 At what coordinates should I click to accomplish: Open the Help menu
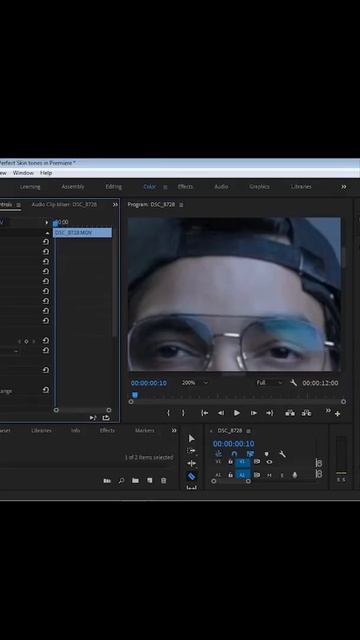tap(46, 173)
